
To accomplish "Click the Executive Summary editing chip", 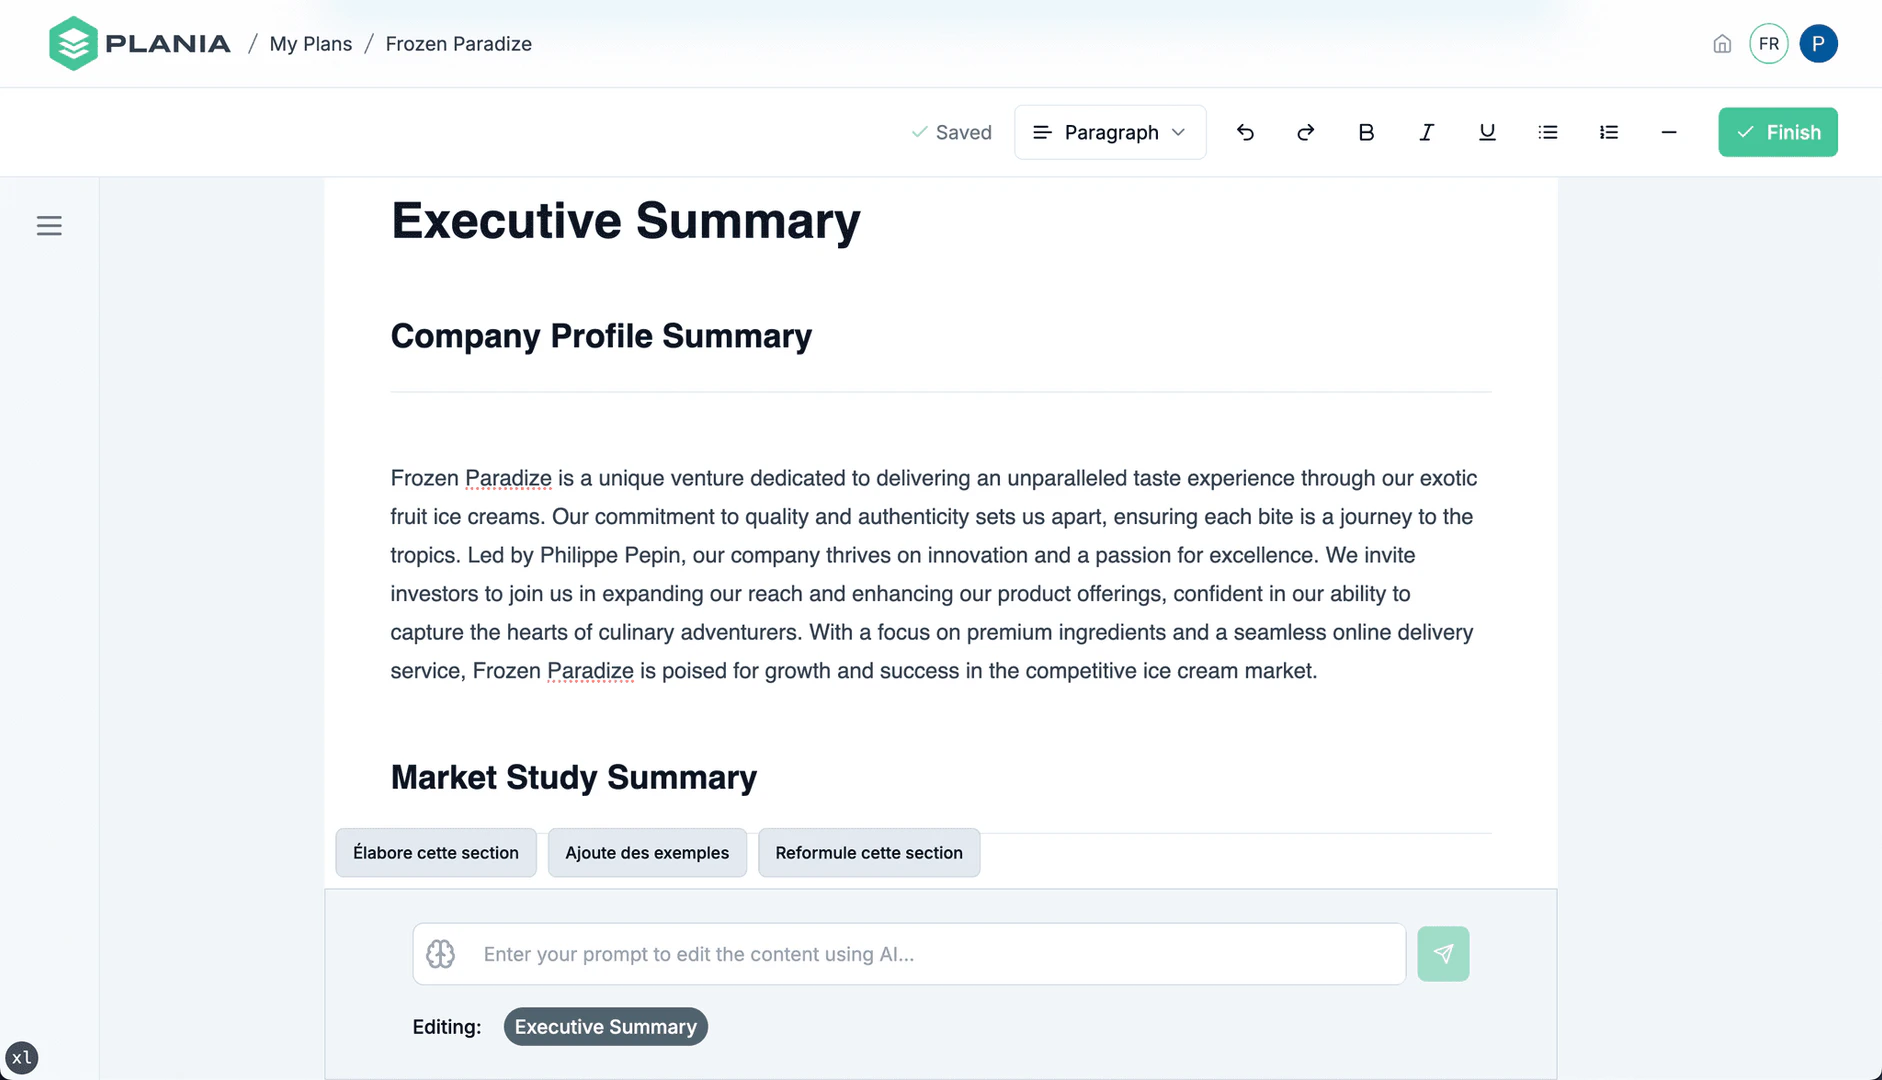I will (x=605, y=1026).
